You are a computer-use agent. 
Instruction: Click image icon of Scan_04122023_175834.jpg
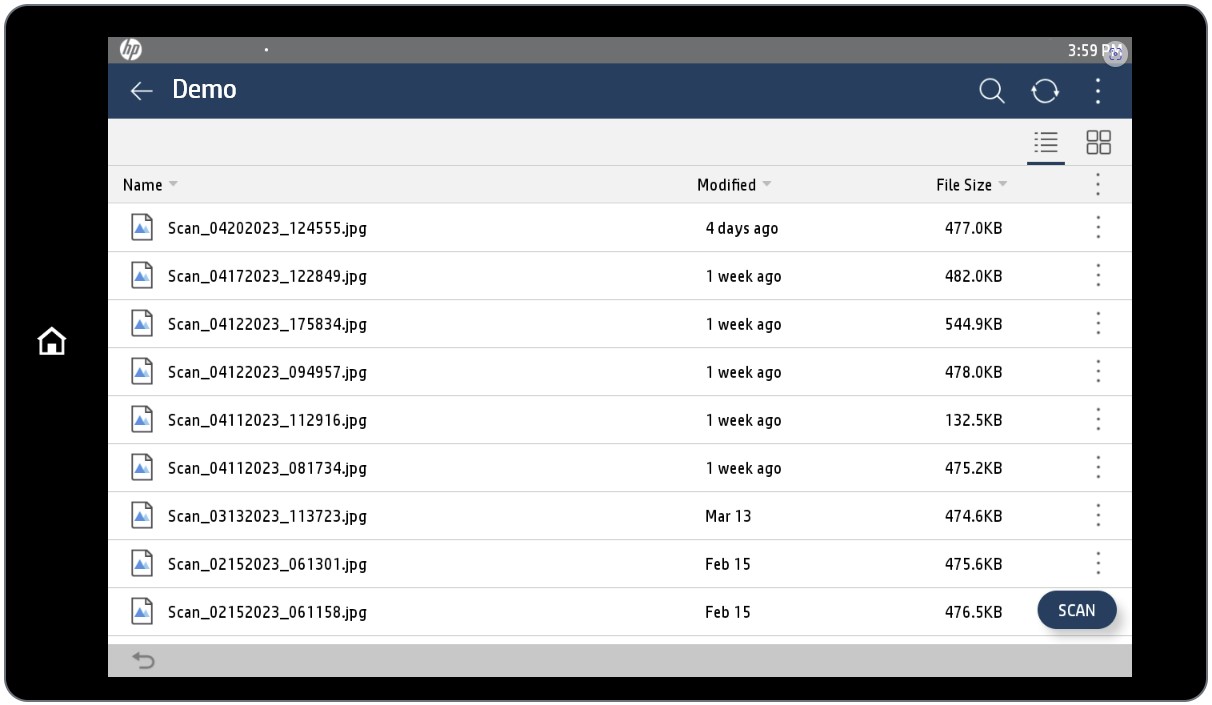(x=142, y=324)
